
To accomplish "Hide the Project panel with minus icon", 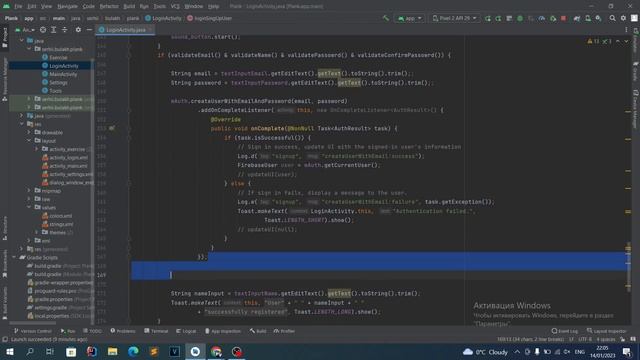I will (x=89, y=30).
